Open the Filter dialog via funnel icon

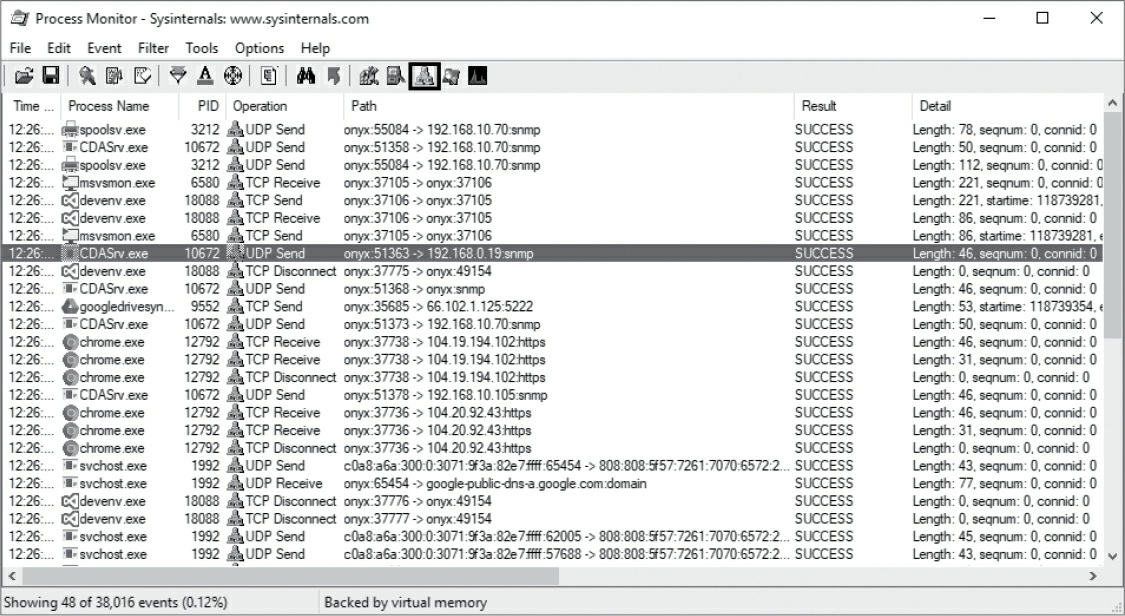pos(178,76)
